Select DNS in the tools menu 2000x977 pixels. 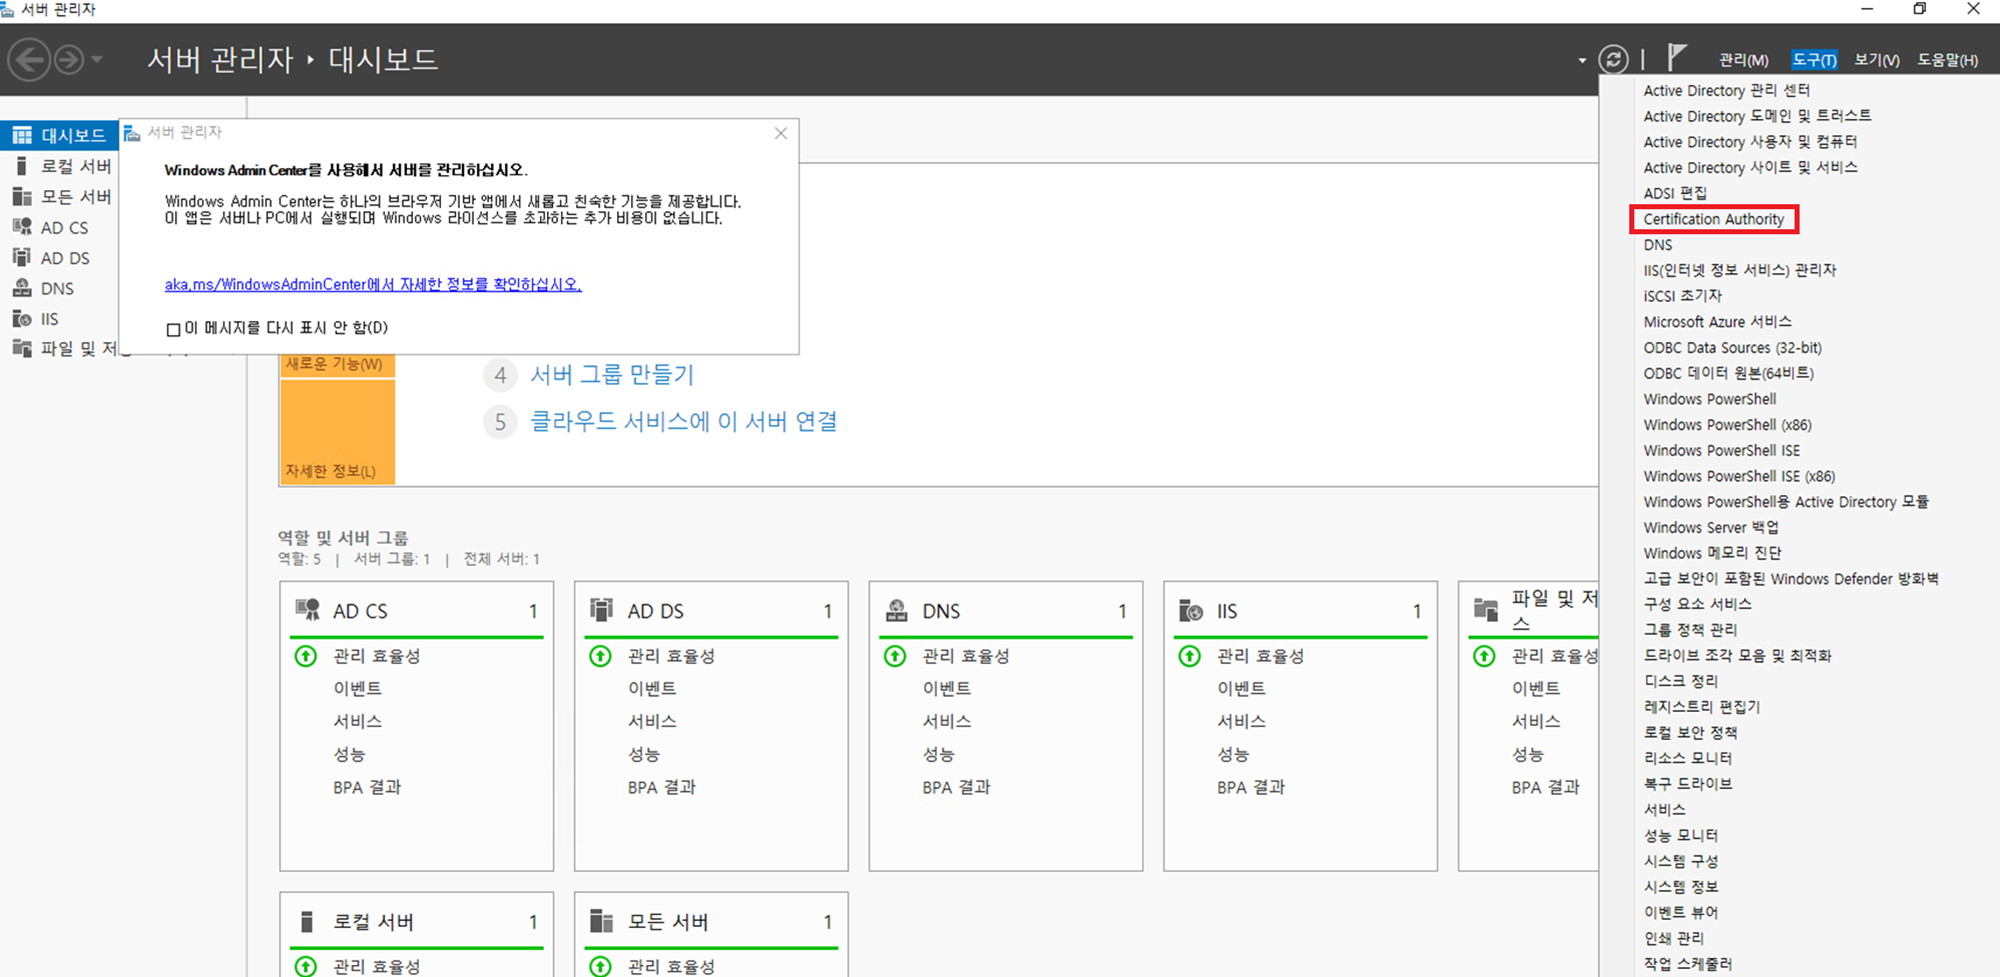(1658, 245)
